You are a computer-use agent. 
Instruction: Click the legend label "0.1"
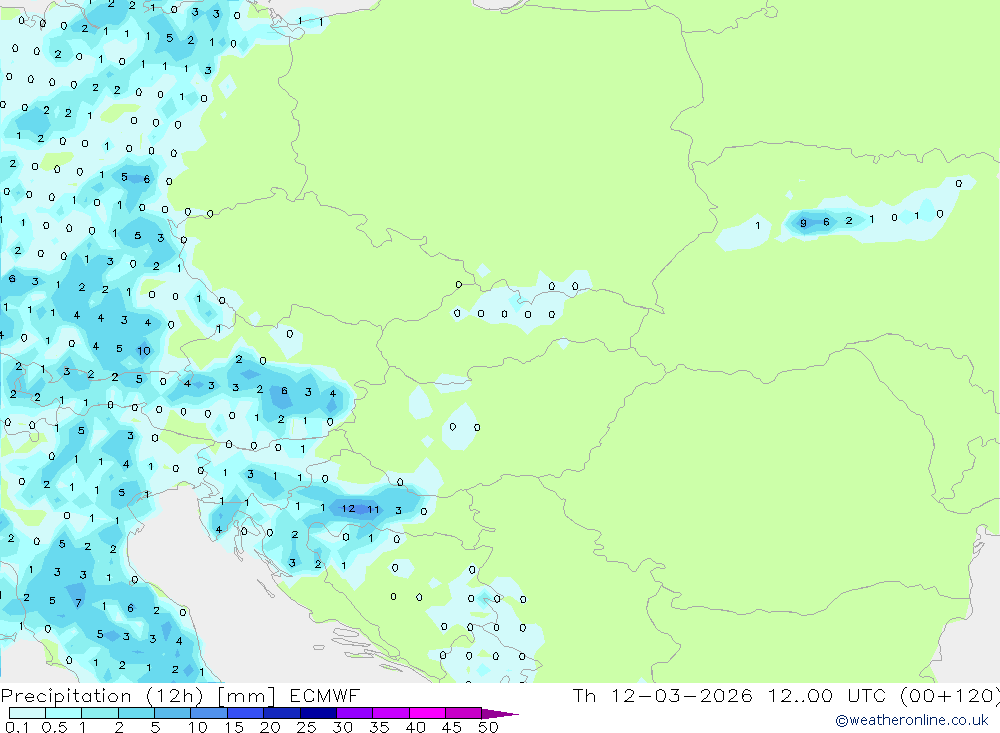17,727
